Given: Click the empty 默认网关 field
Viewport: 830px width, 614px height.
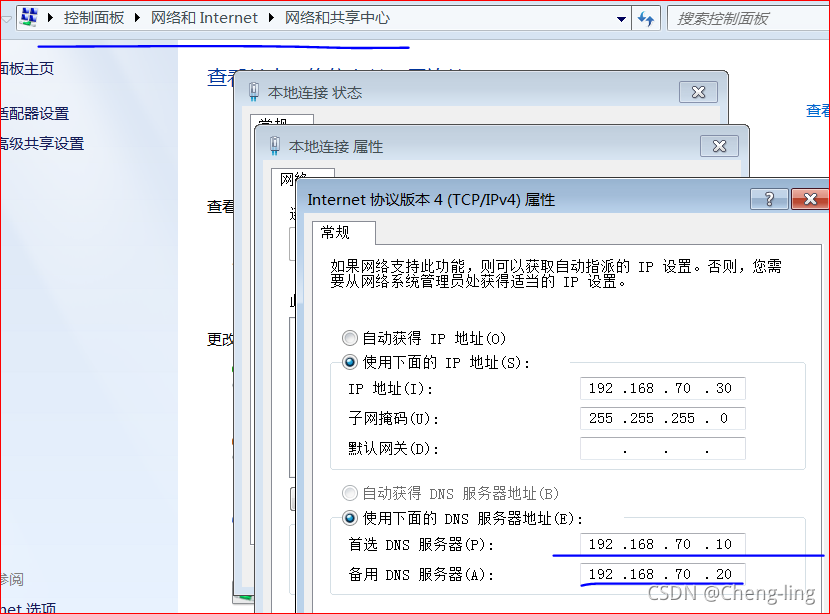Looking at the screenshot, I should pos(663,449).
